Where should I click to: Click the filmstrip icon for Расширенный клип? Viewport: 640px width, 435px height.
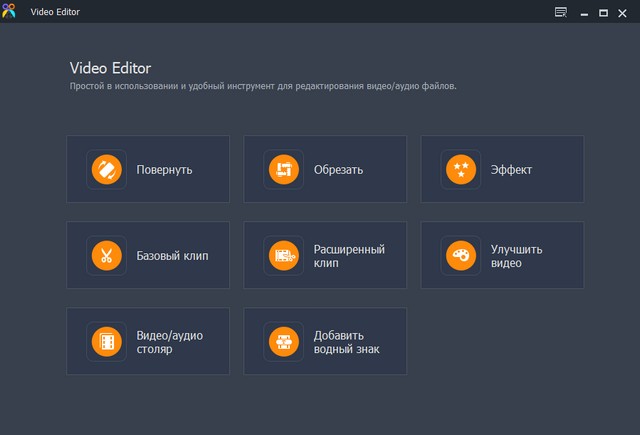click(284, 255)
